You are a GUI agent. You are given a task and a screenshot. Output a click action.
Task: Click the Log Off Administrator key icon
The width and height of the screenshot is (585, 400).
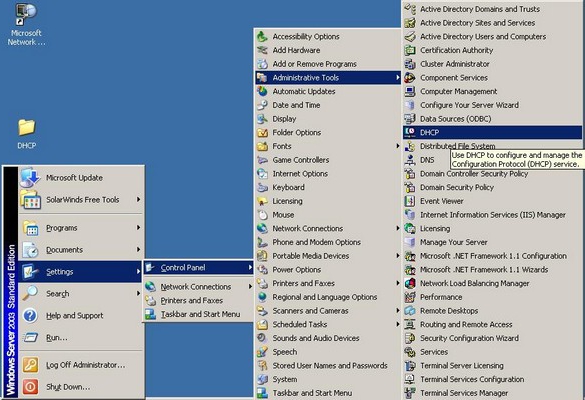(30, 365)
